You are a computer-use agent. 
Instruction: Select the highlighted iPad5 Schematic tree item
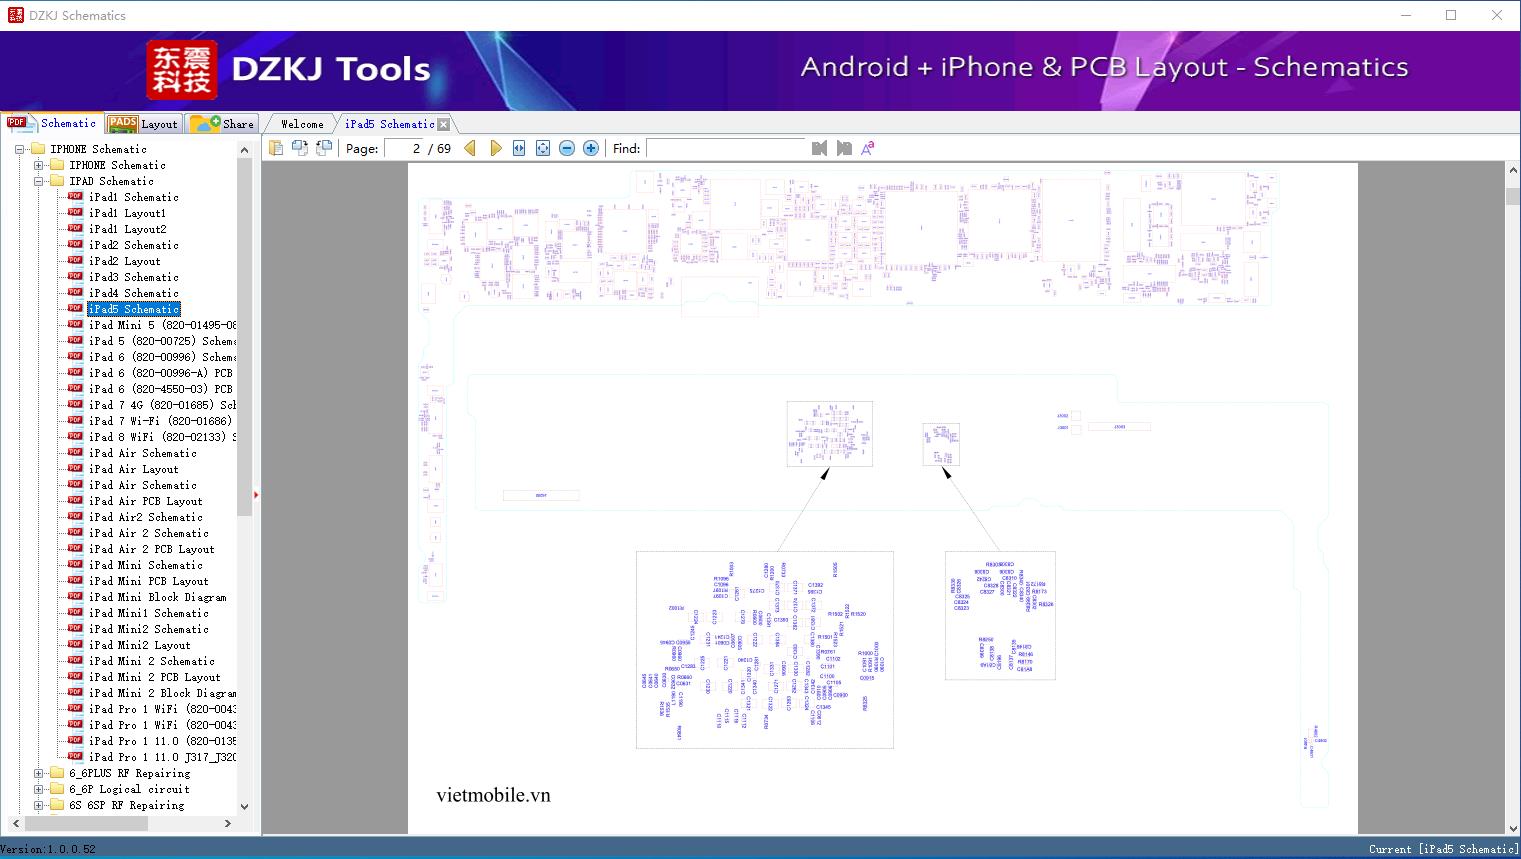[134, 309]
